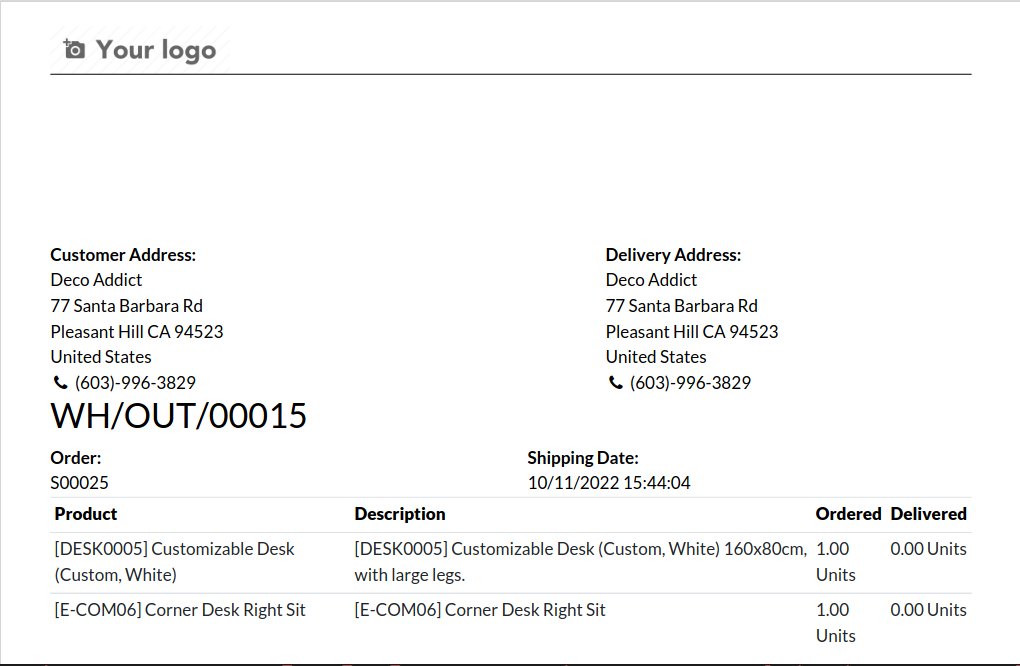
Task: Click the shipping date 10/11/2022 15:44:04
Action: 608,483
